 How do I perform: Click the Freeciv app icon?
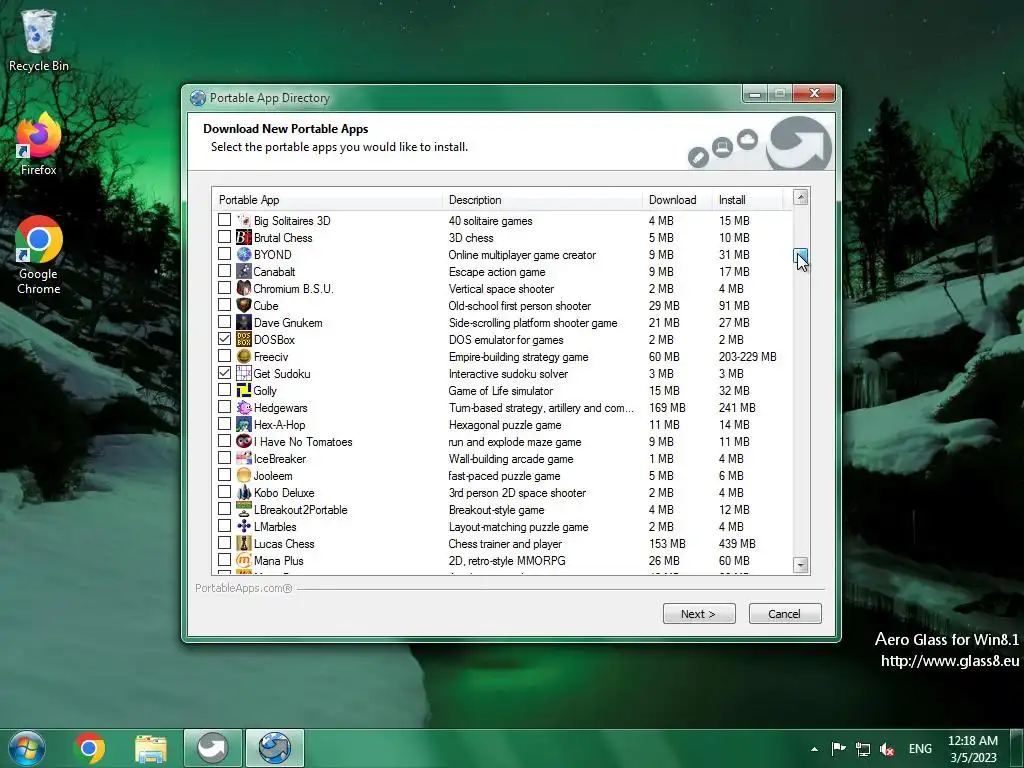(244, 357)
